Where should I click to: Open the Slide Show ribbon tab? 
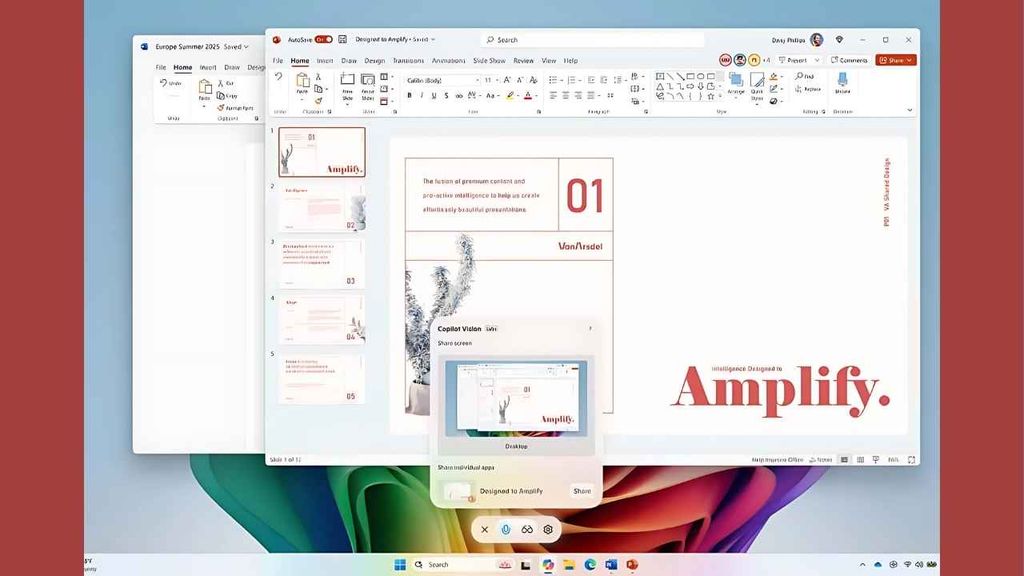click(x=489, y=61)
